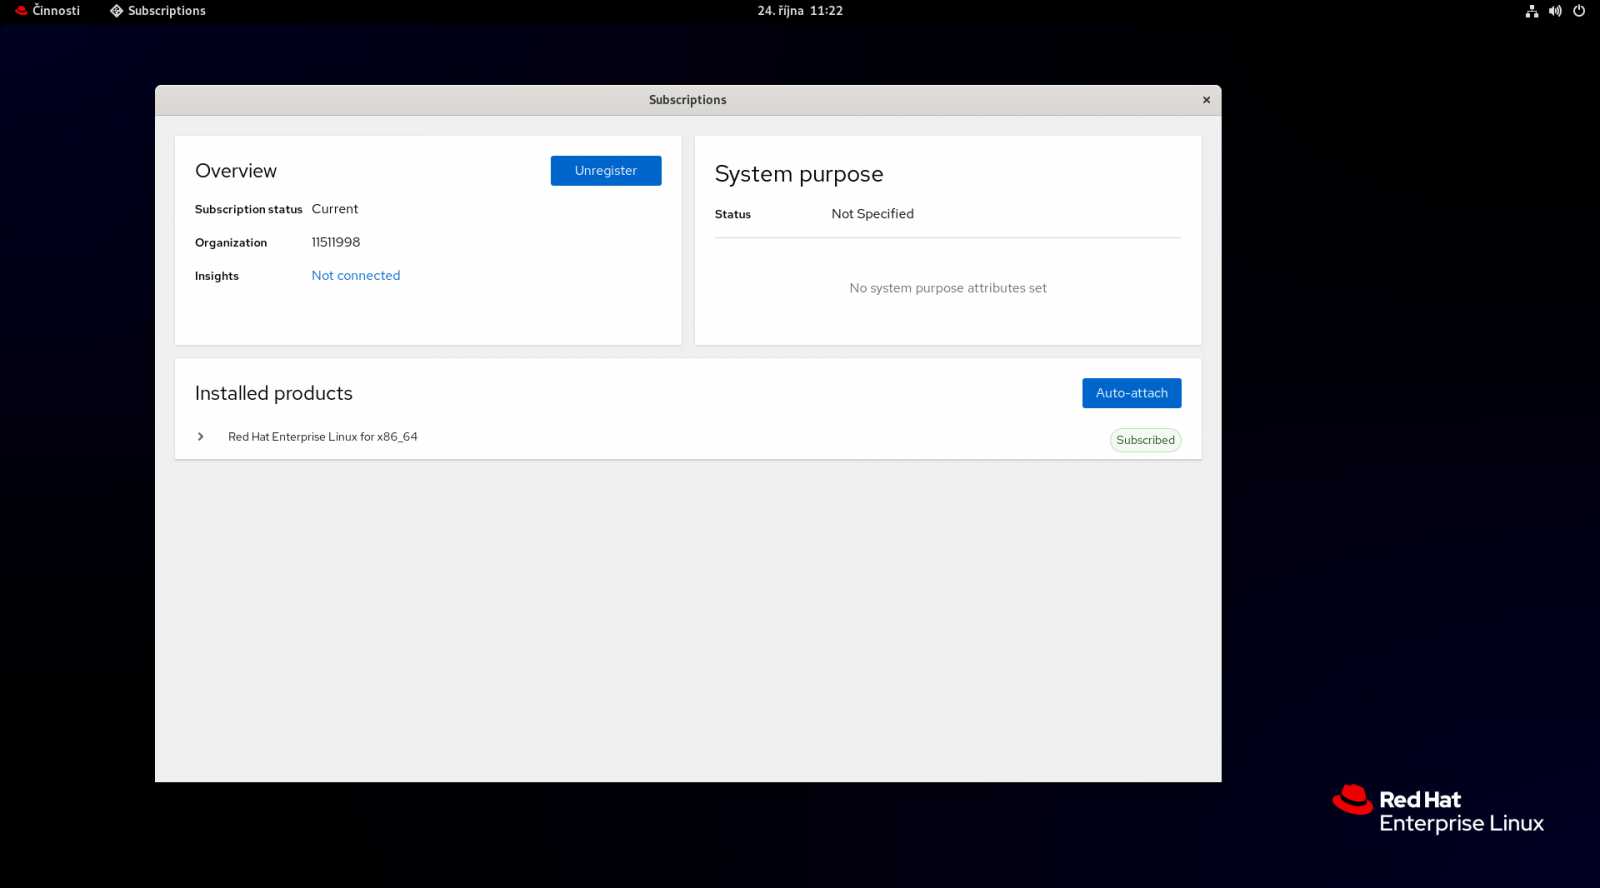The height and width of the screenshot is (888, 1600).
Task: Click the Red Hat Enterprise Linux for x86_64 text
Action: [322, 437]
